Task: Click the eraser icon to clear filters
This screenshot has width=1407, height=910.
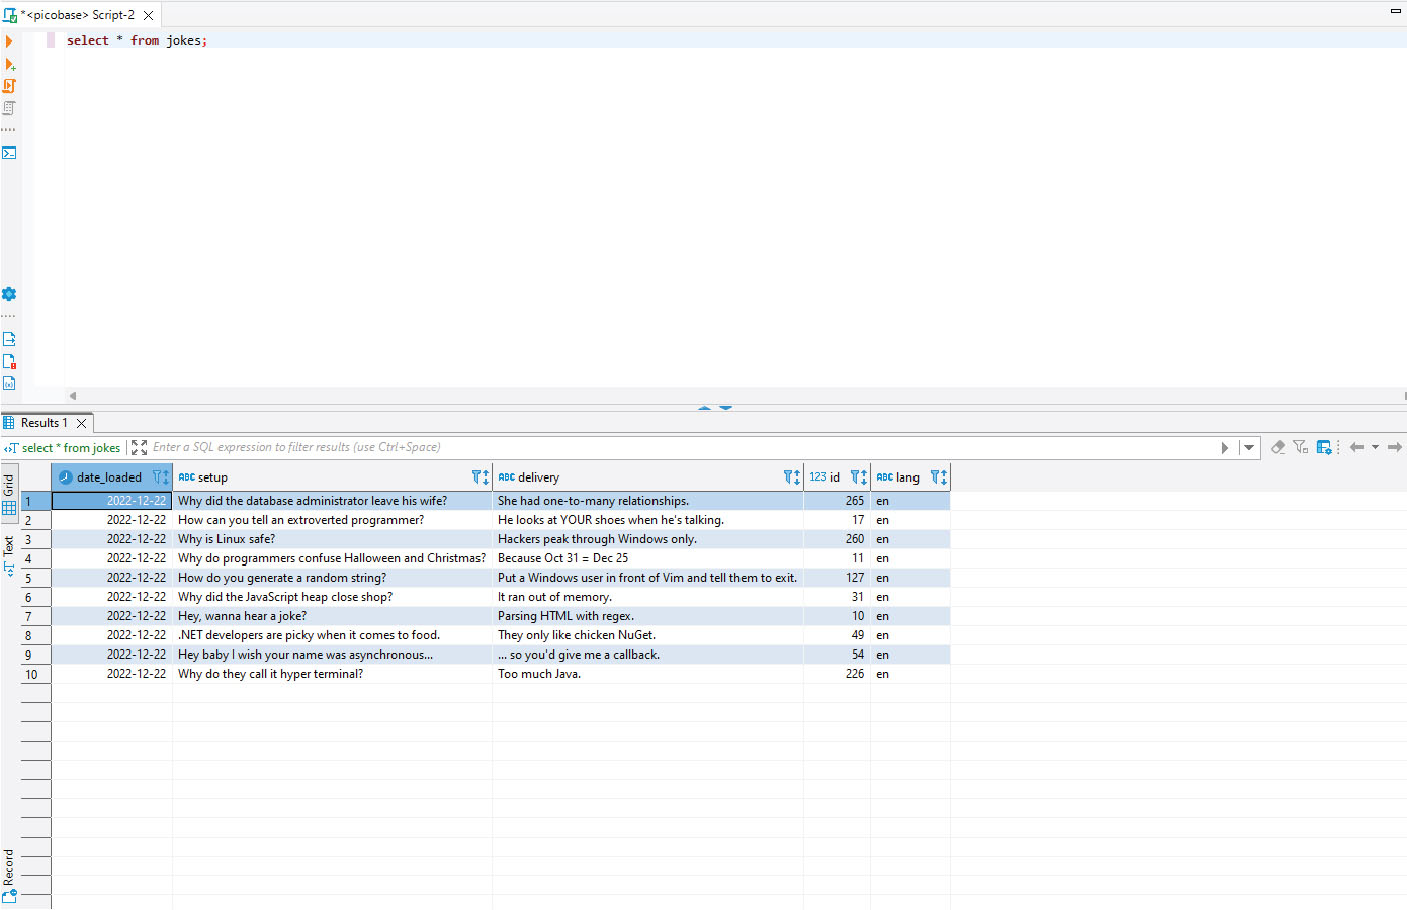Action: pos(1277,447)
